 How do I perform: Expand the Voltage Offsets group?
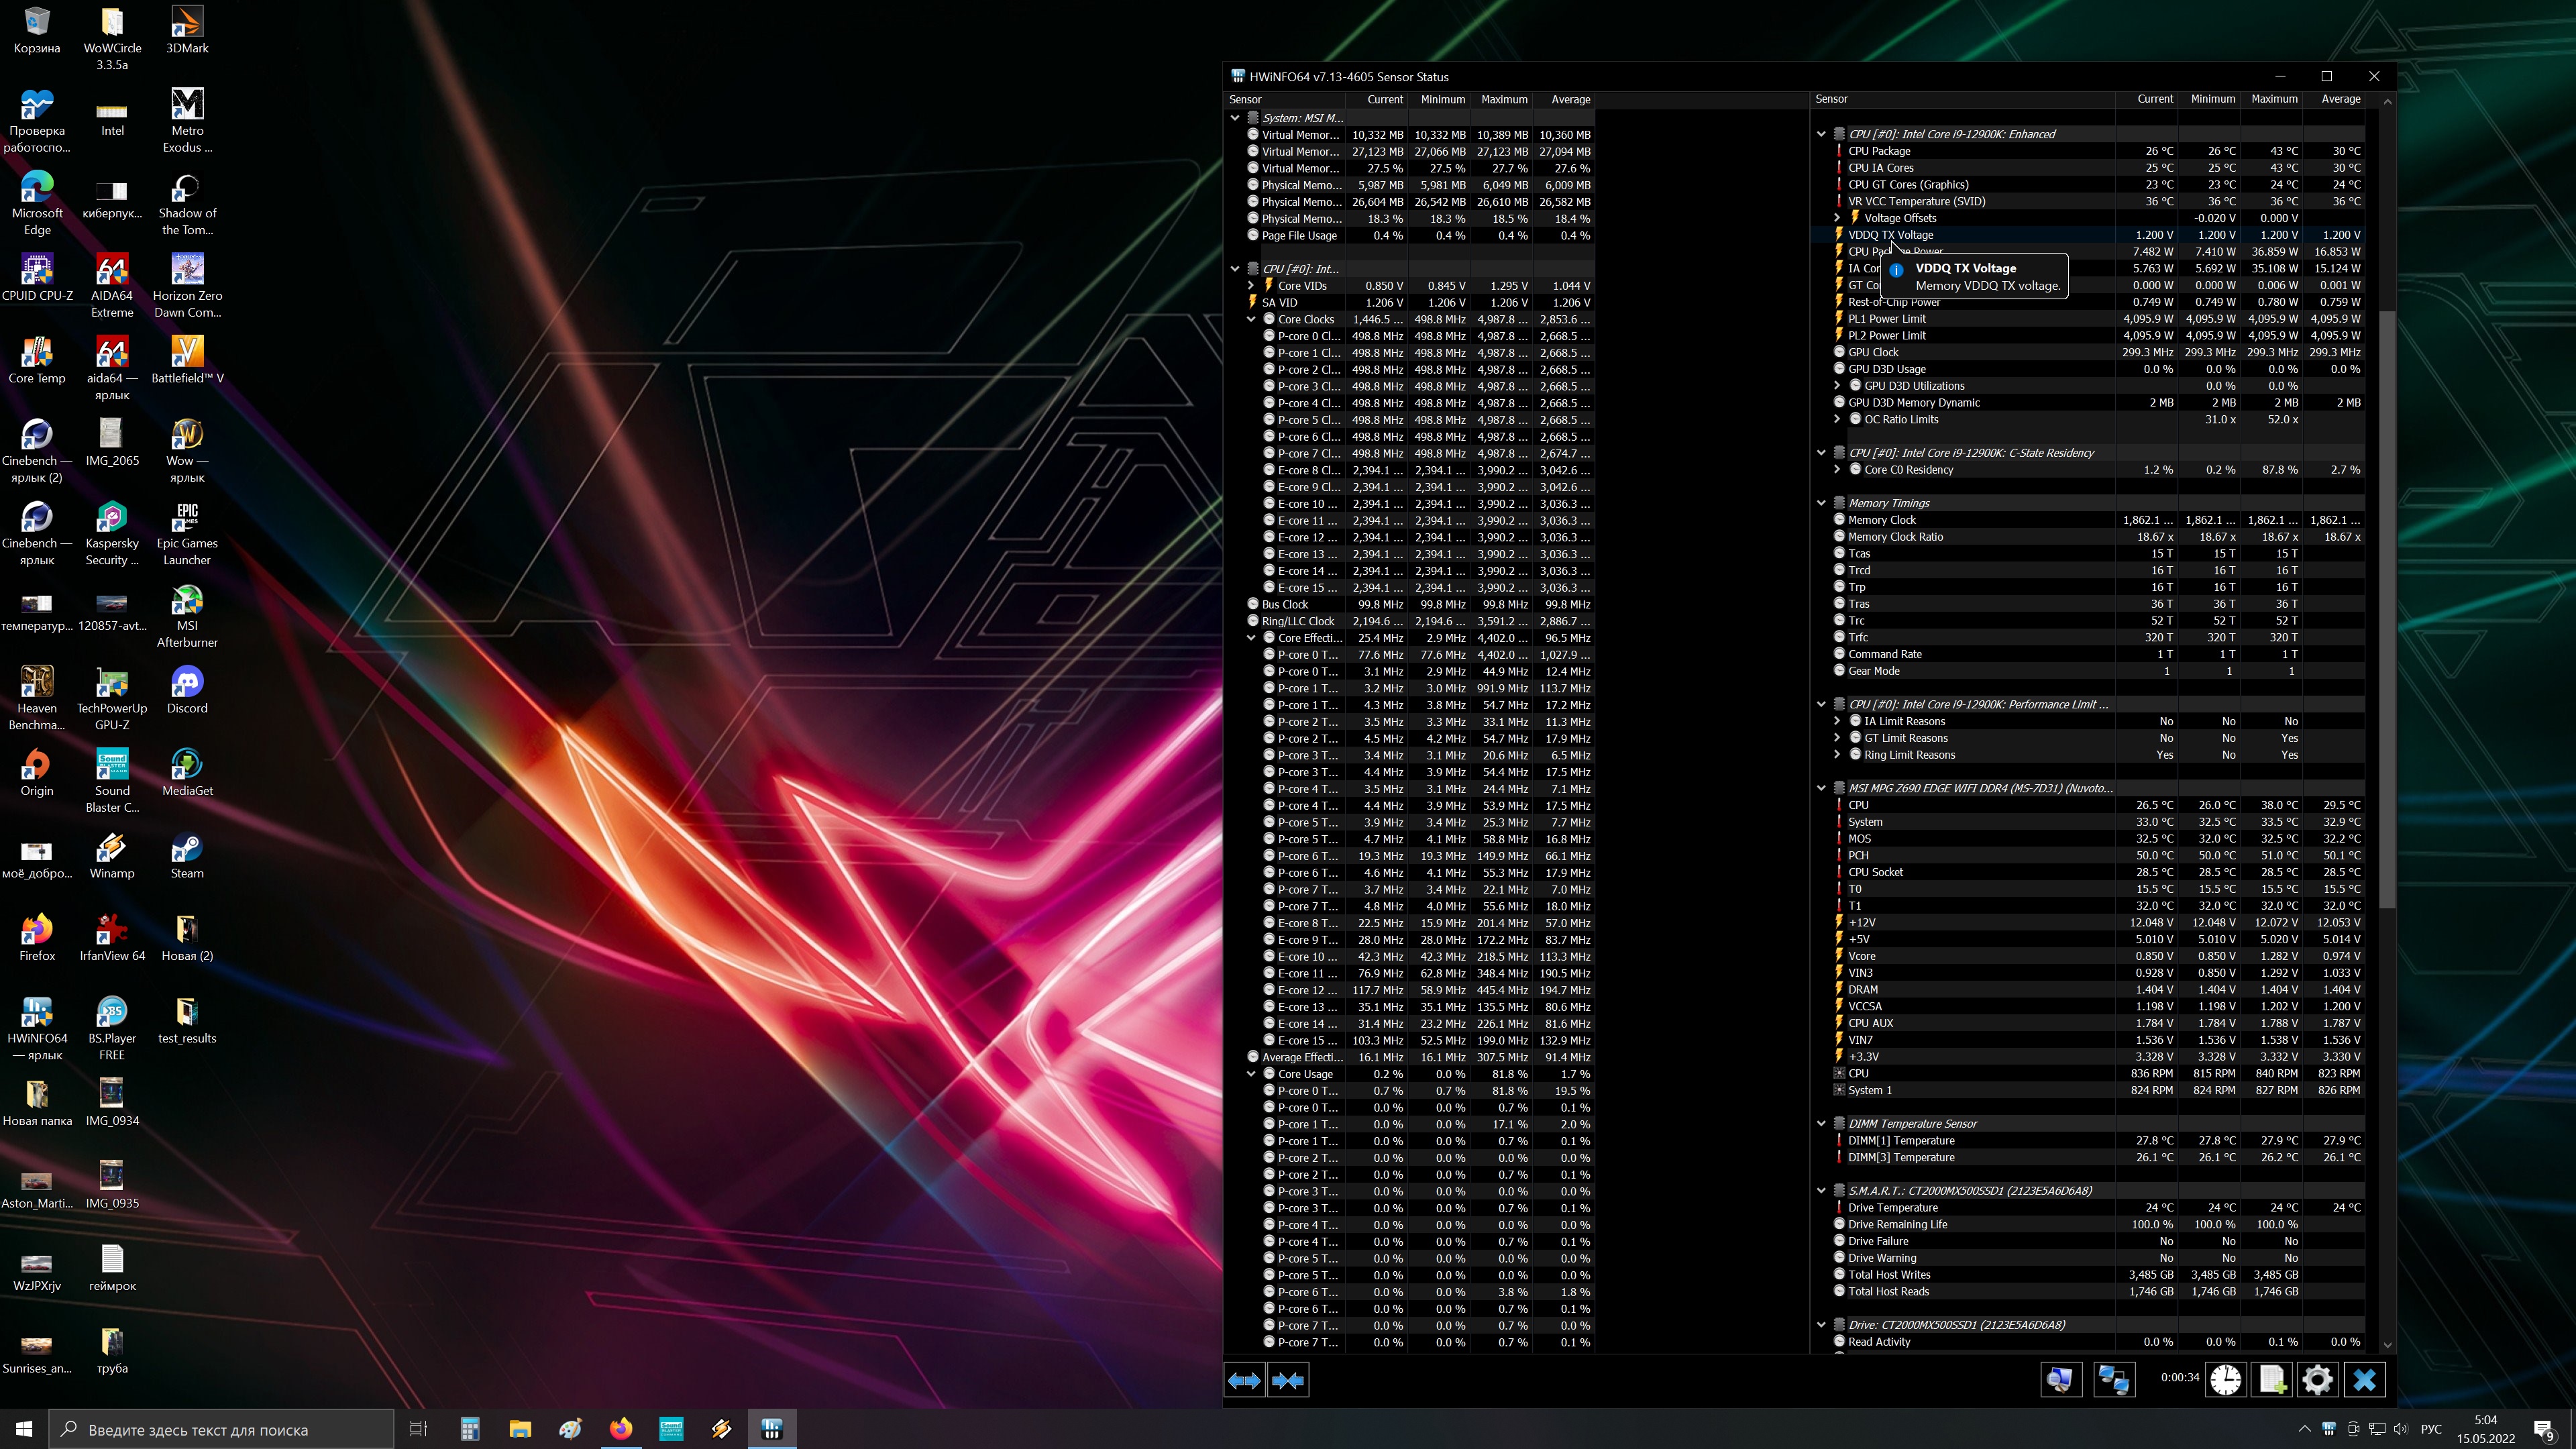pos(1837,218)
